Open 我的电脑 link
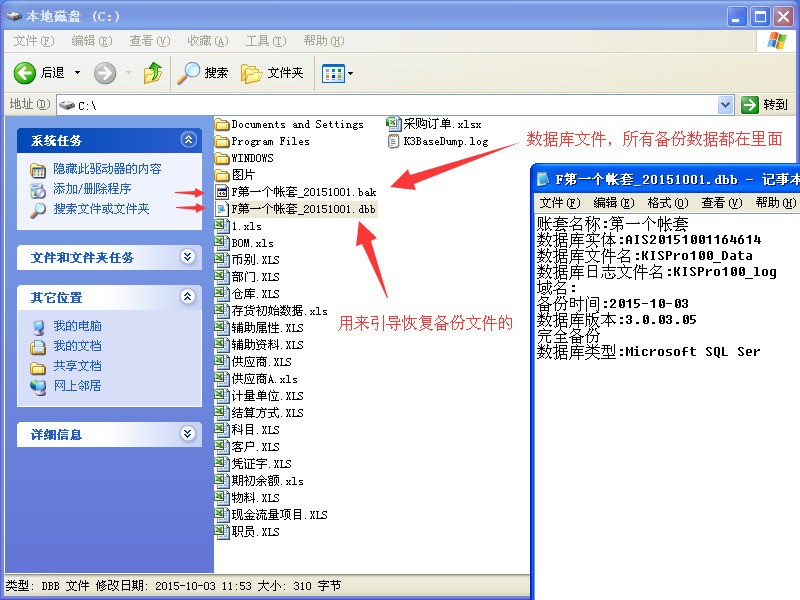The width and height of the screenshot is (800, 600). [78, 326]
